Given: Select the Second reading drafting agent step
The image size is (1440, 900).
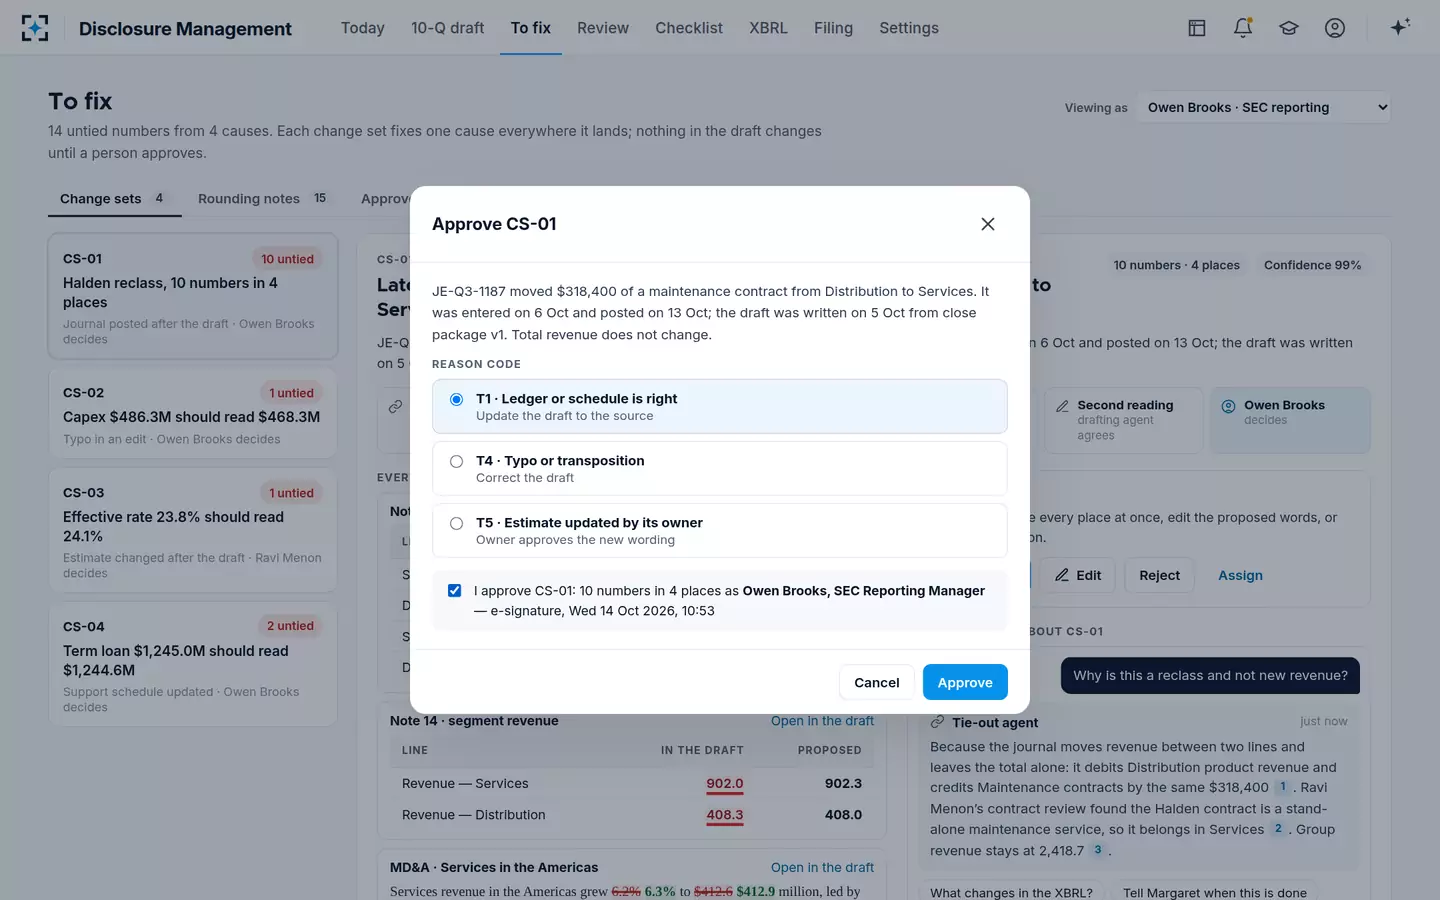Looking at the screenshot, I should click(1123, 420).
